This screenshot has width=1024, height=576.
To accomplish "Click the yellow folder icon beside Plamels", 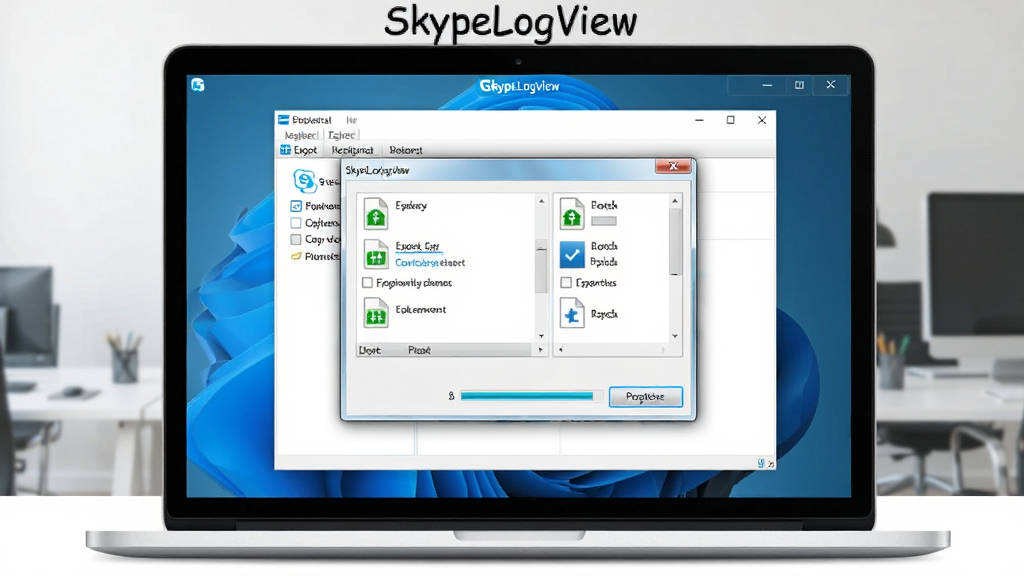I will click(296, 256).
